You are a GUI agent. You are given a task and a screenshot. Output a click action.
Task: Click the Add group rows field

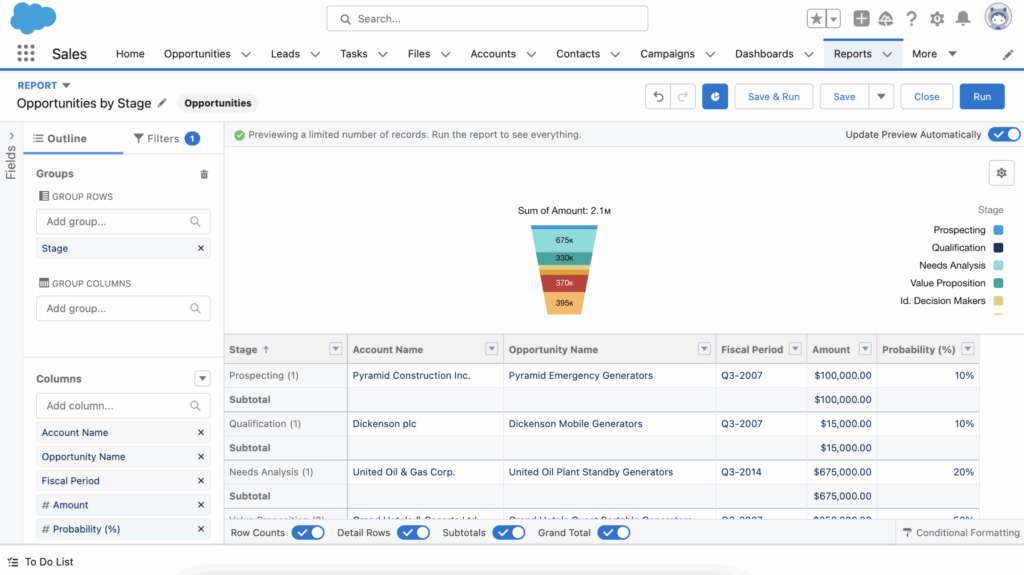coord(123,222)
